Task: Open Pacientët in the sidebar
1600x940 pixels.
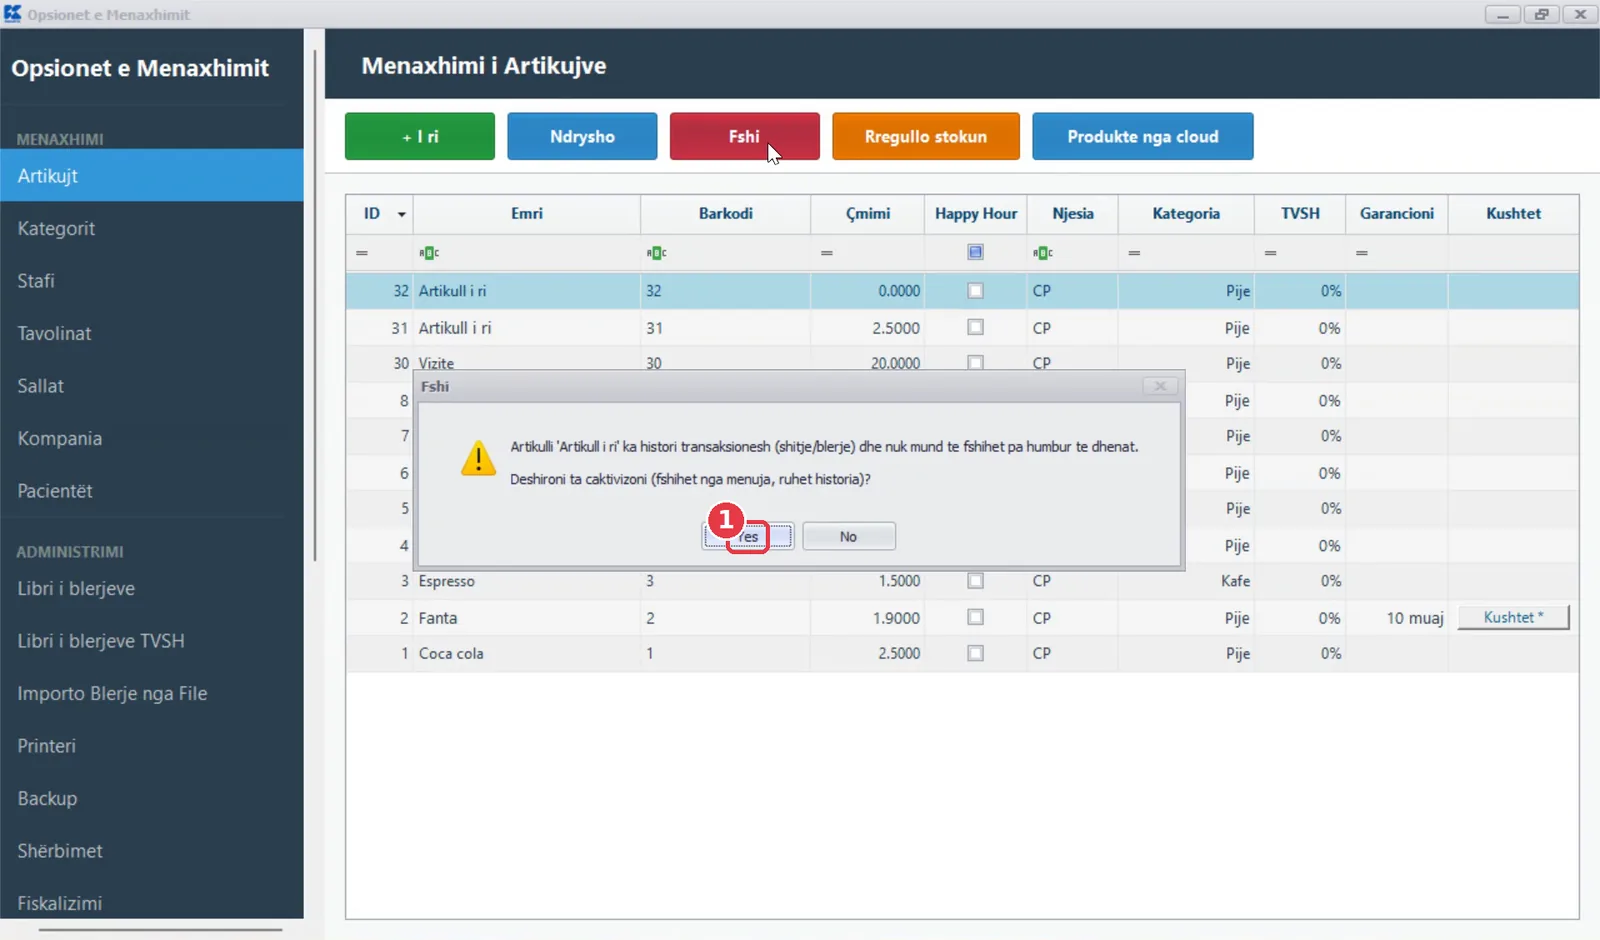Action: 152,491
